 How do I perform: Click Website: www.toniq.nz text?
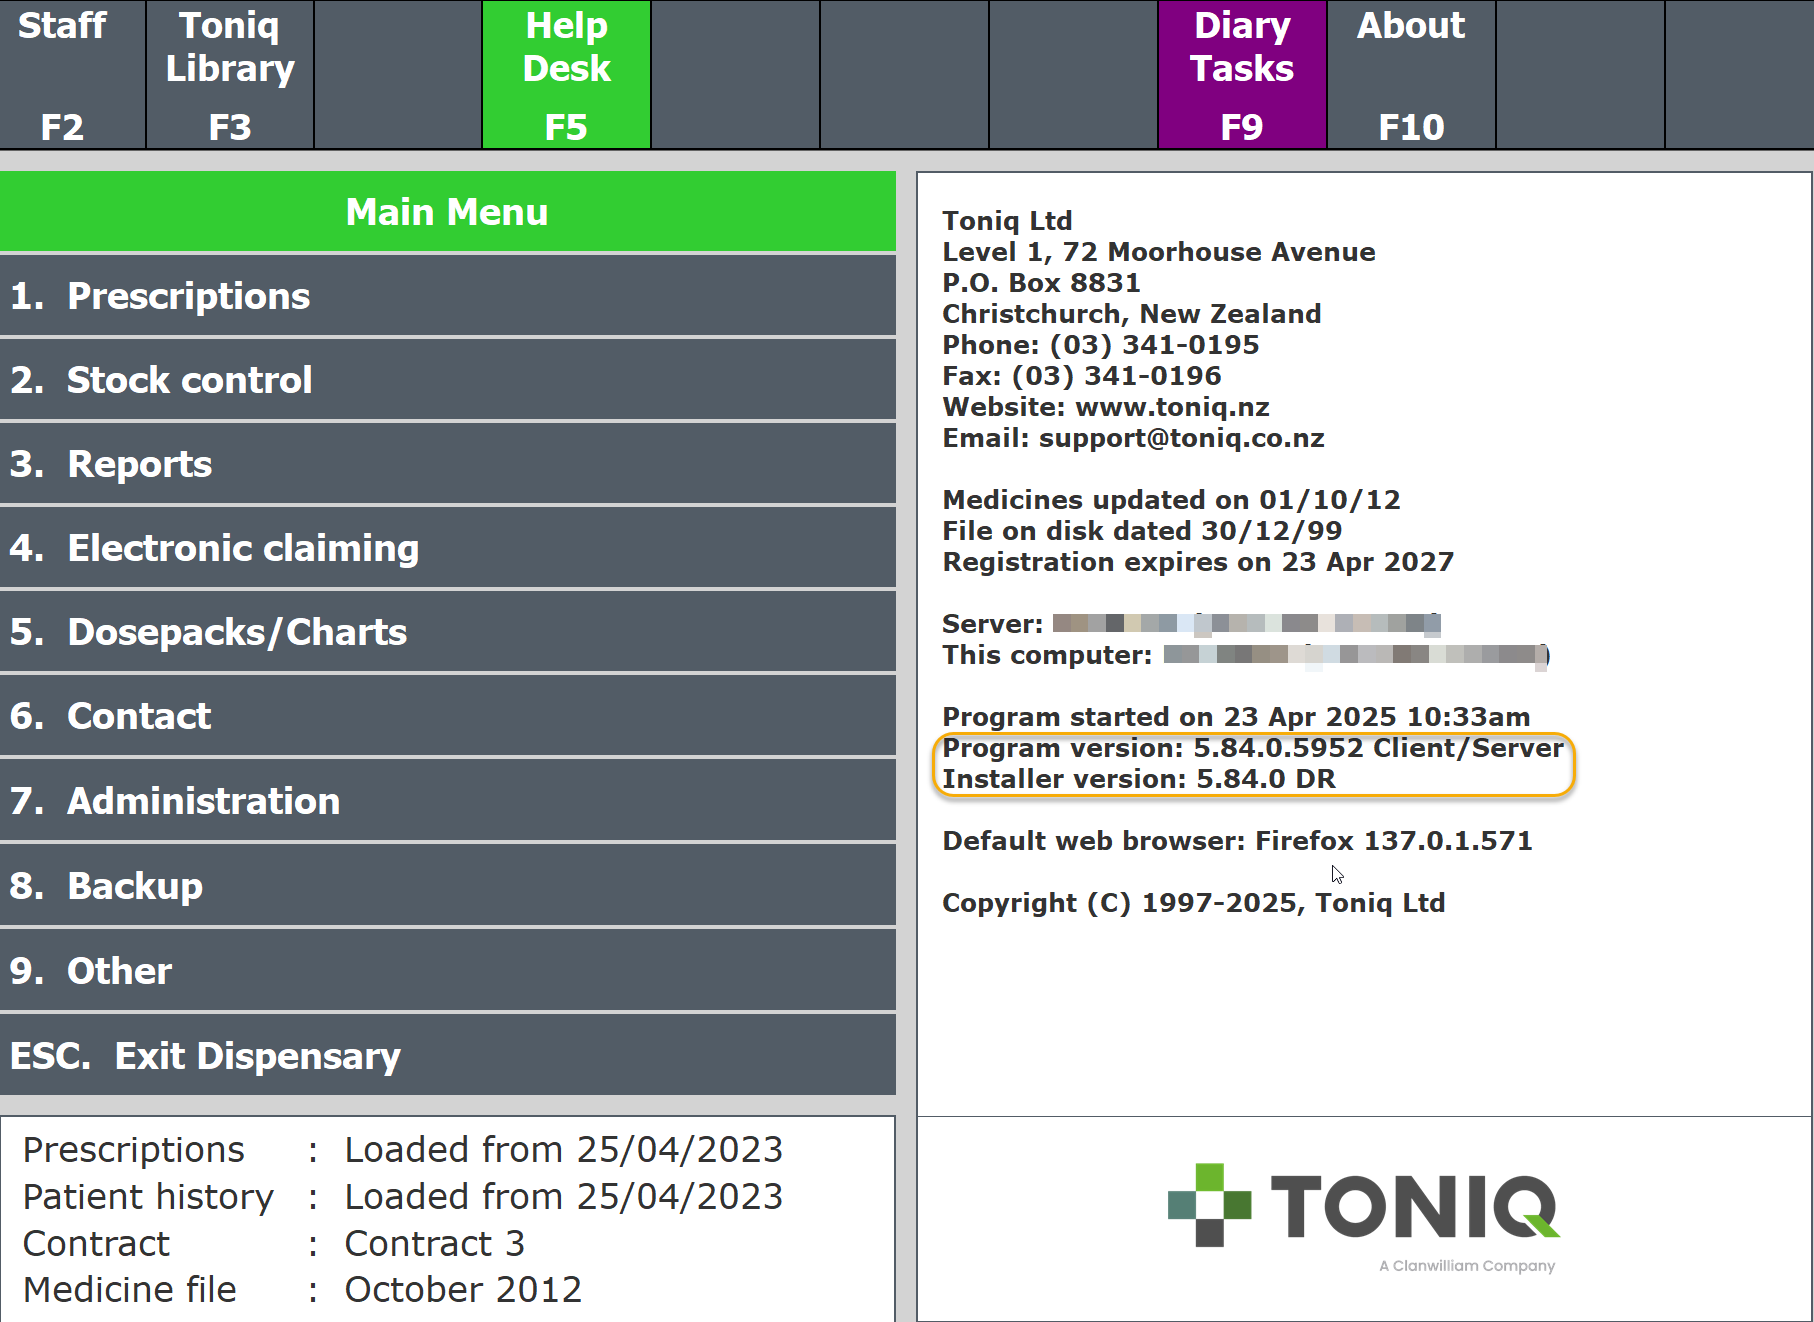coord(1106,407)
